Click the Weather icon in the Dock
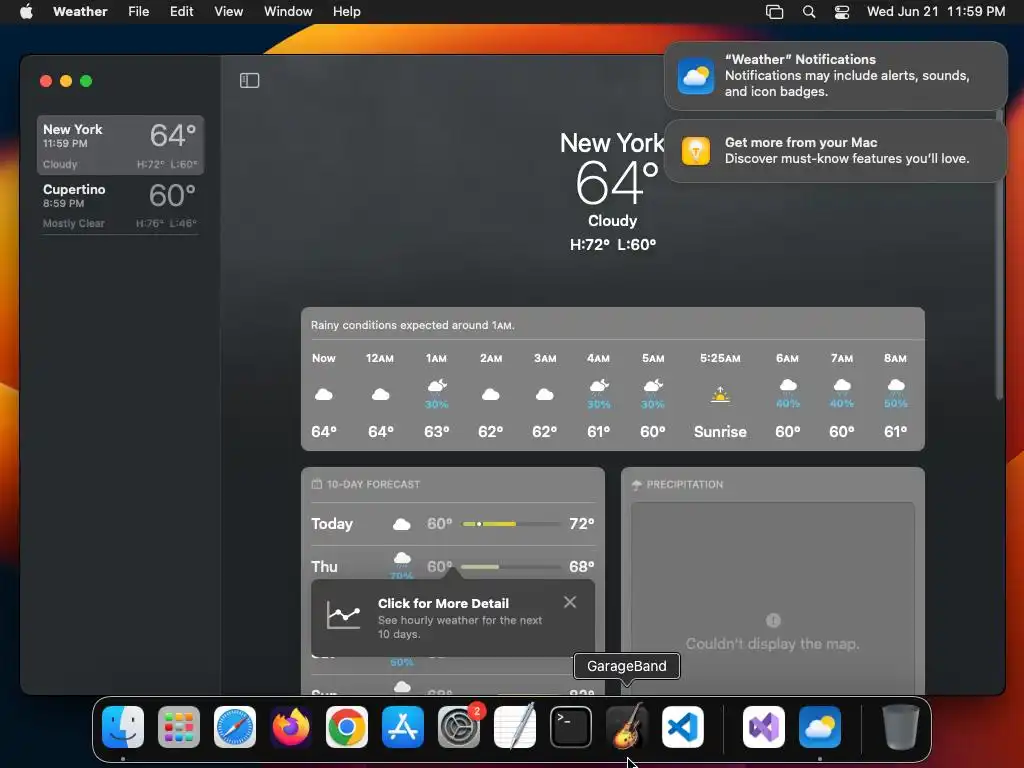1024x768 pixels. point(820,727)
